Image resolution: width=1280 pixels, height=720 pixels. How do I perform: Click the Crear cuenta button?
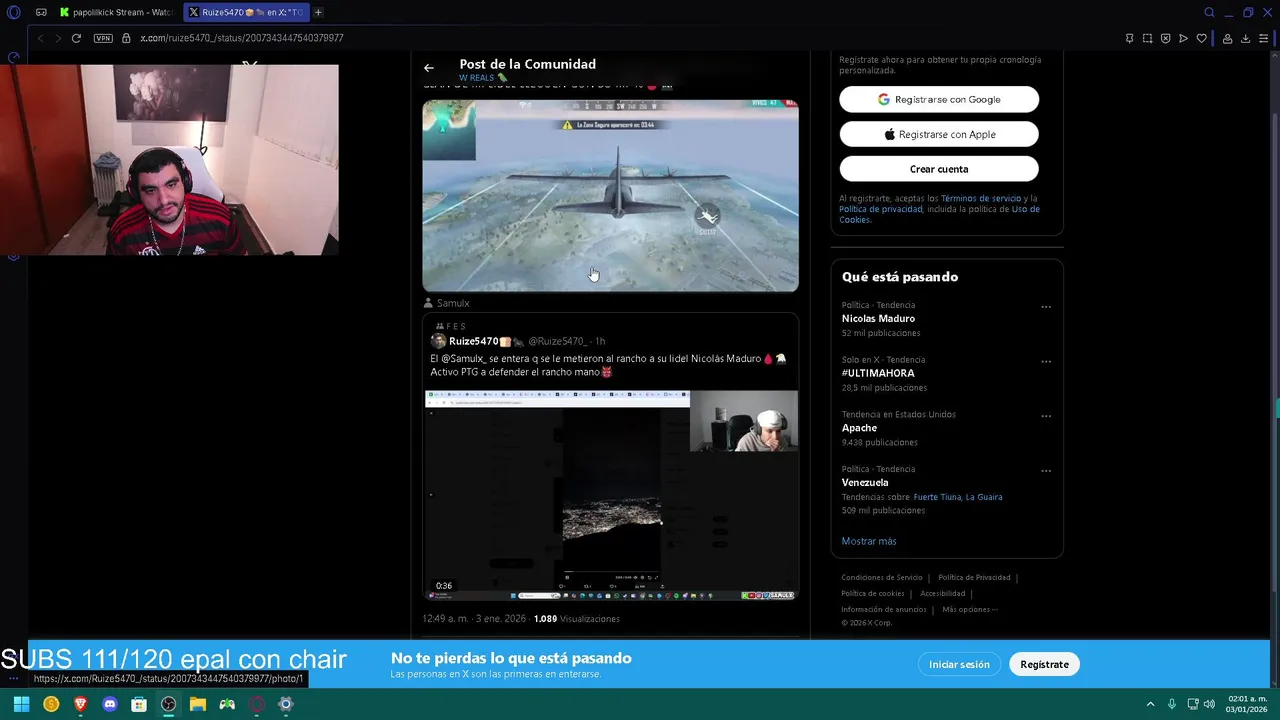939,169
